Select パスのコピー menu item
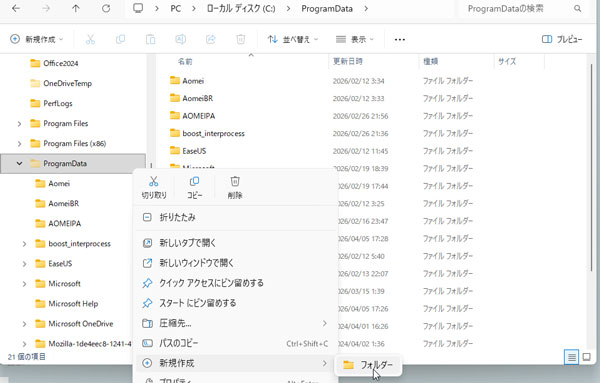Viewport: 600px width, 383px height. coord(235,343)
